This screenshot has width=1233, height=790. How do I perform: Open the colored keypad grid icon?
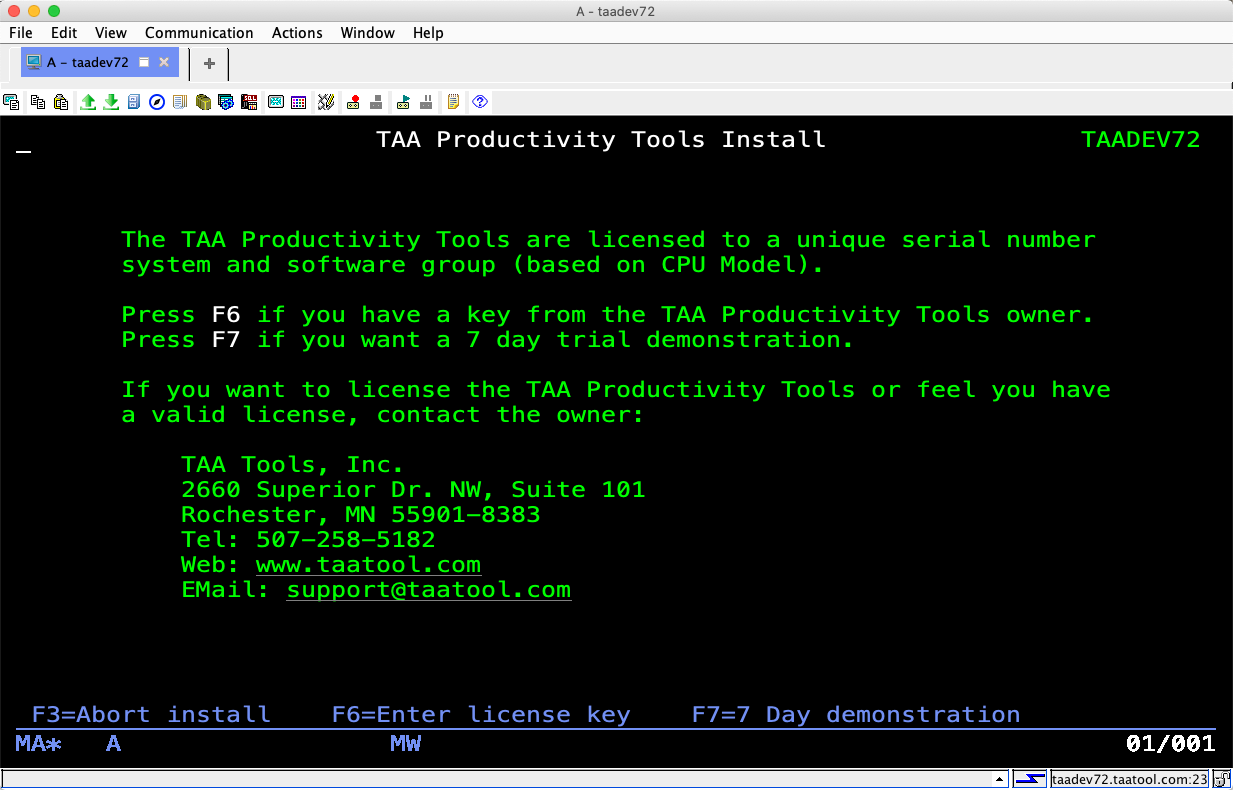[298, 102]
